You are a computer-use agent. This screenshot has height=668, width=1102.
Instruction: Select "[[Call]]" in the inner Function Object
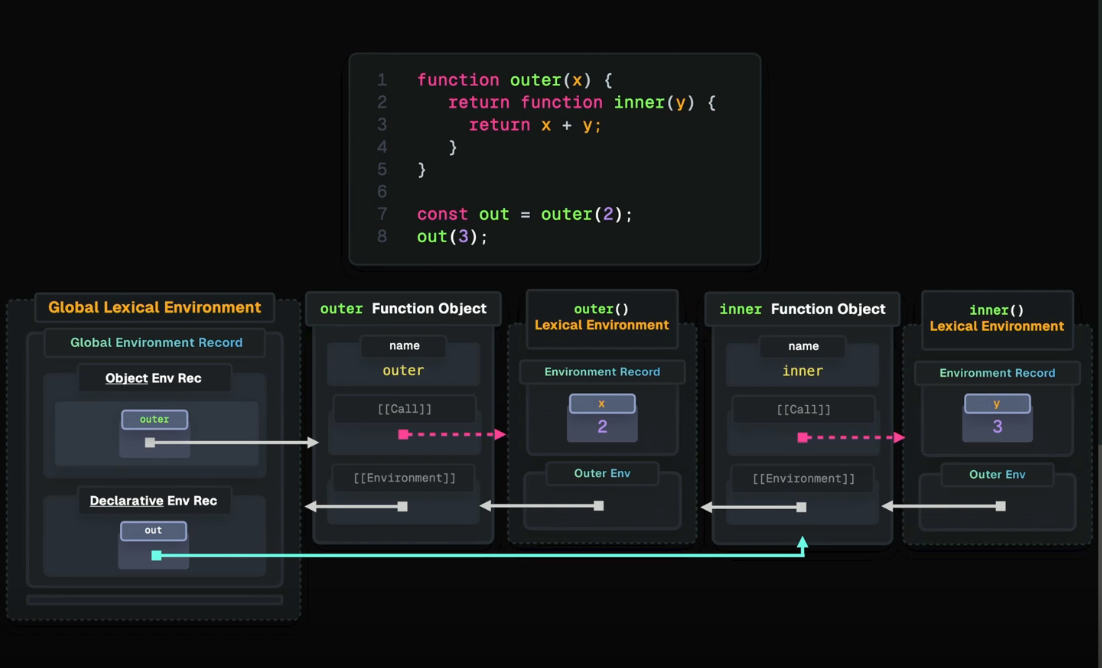click(x=804, y=409)
